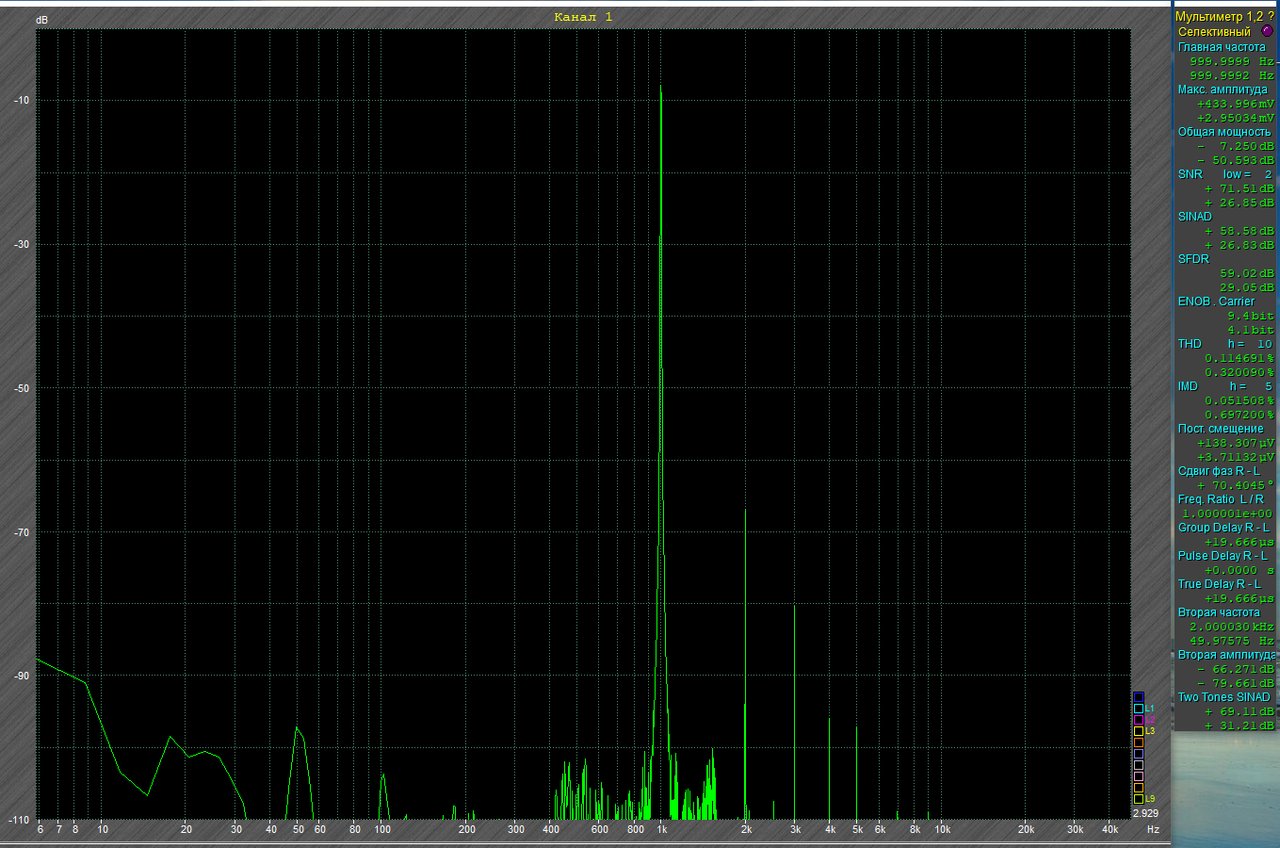Select the 0.114691 % THD reading
Image resolution: width=1280 pixels, height=848 pixels.
[1239, 357]
